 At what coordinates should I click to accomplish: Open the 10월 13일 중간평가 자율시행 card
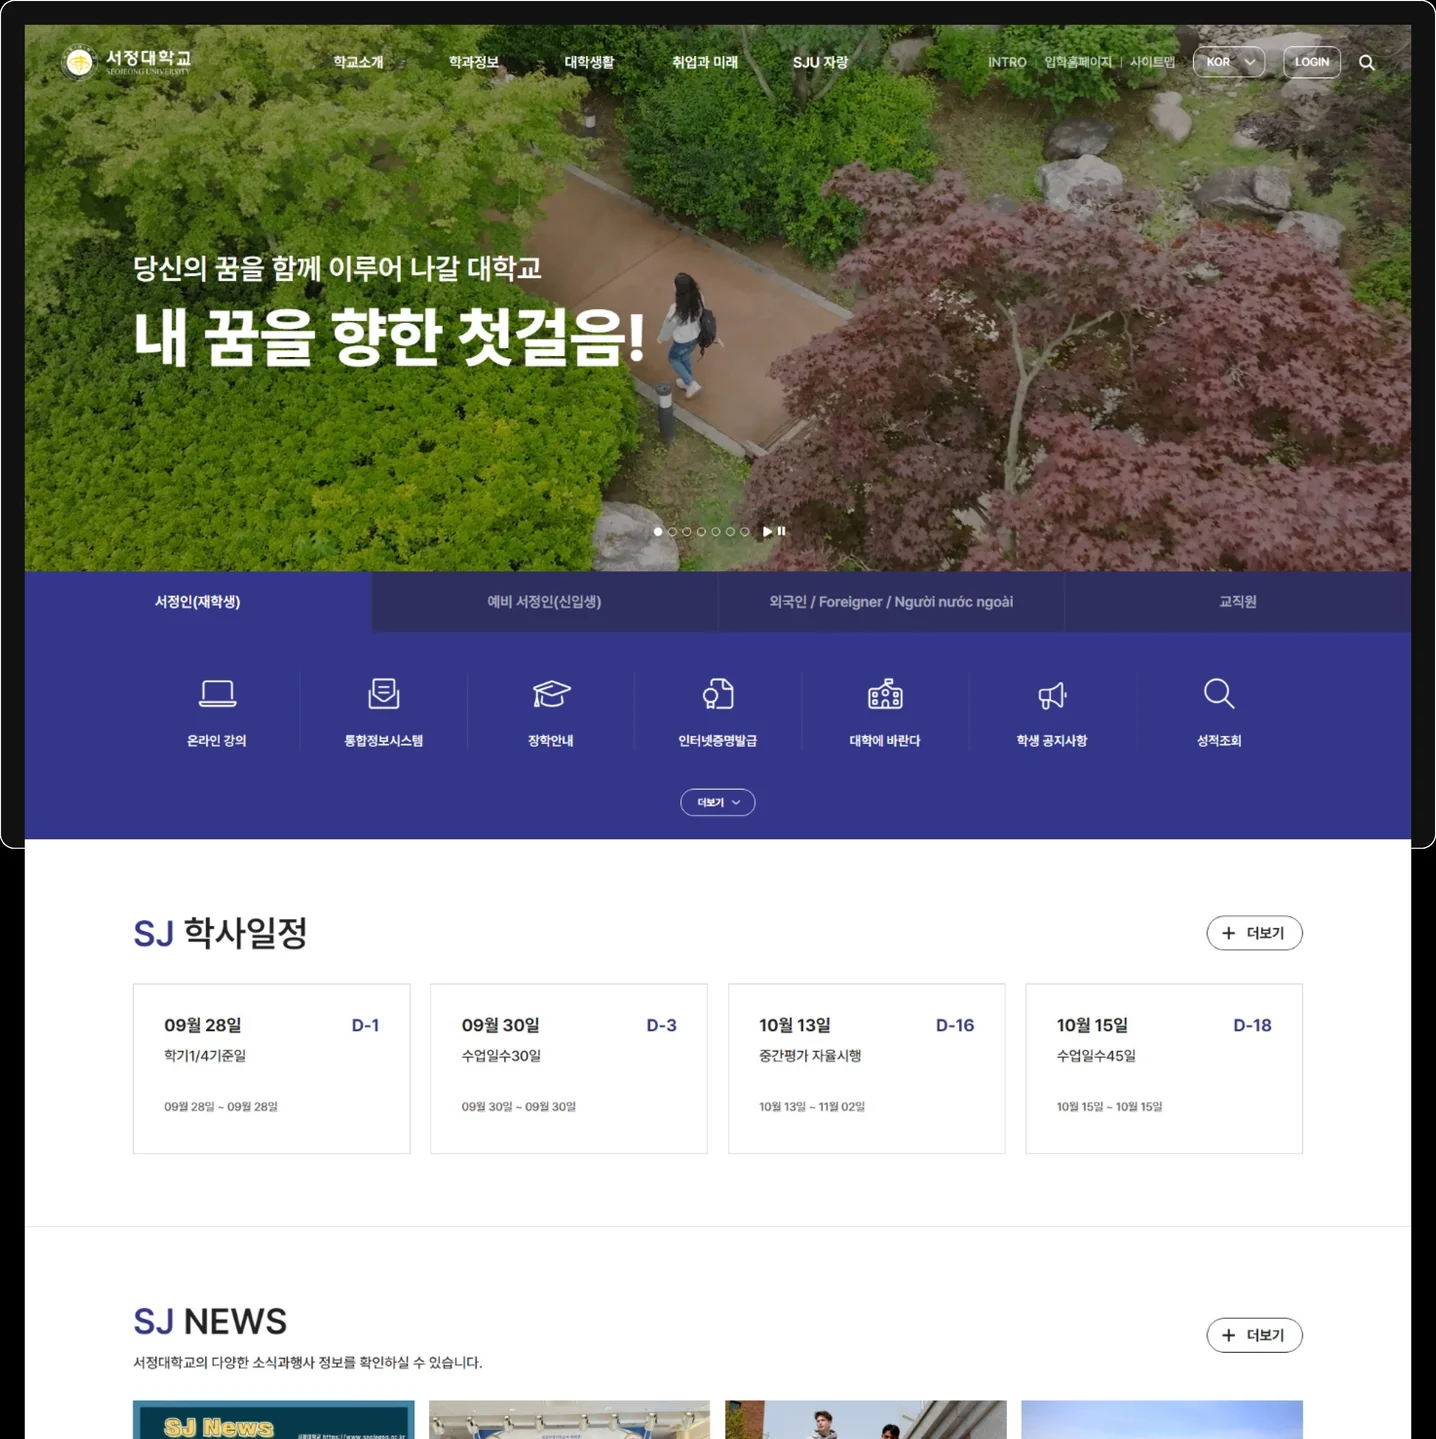pos(867,1068)
